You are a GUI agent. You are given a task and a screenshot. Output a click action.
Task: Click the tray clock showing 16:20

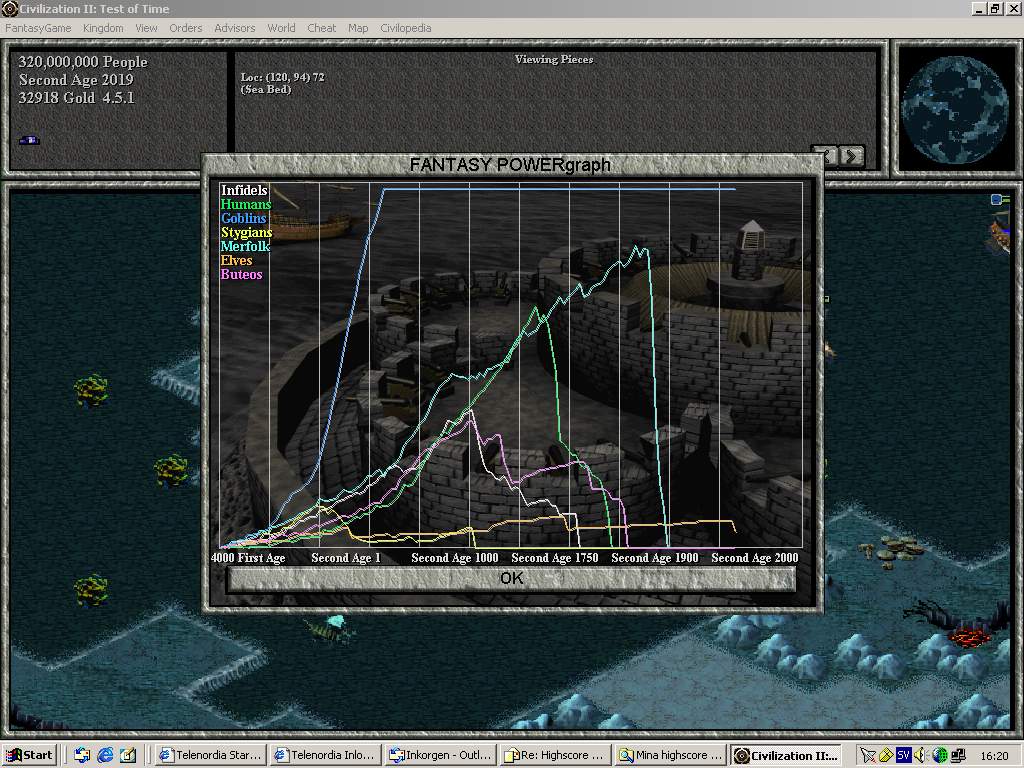pos(994,756)
